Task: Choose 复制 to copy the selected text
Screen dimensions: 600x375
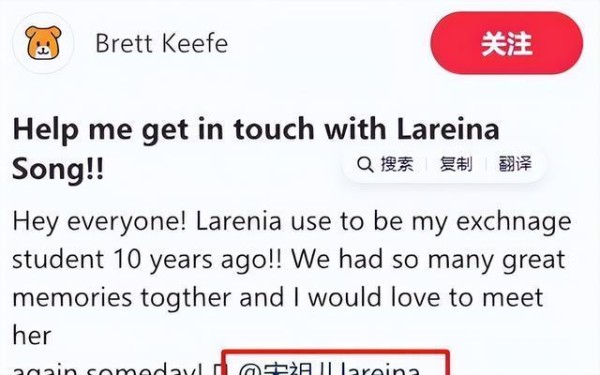Action: [456, 164]
